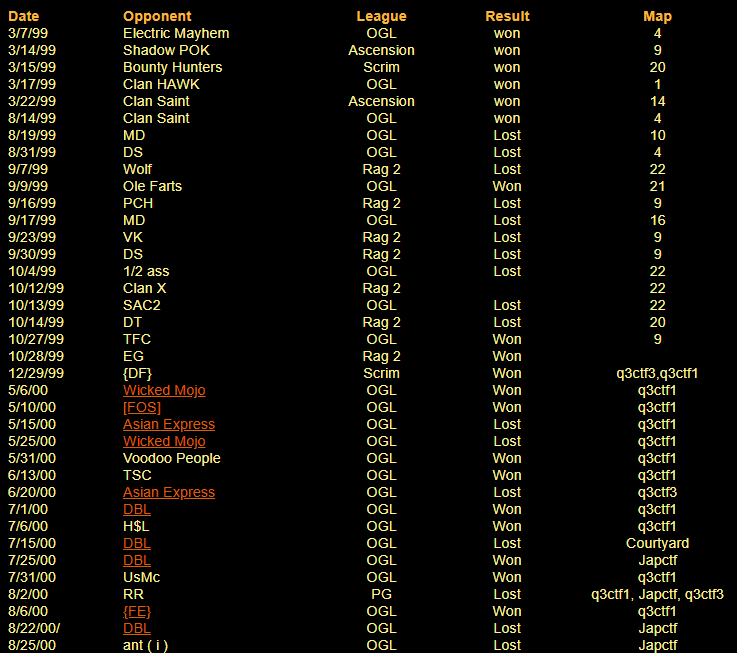737x653 pixels.
Task: Follow the DBL link dated 7/25/00
Action: click(137, 560)
